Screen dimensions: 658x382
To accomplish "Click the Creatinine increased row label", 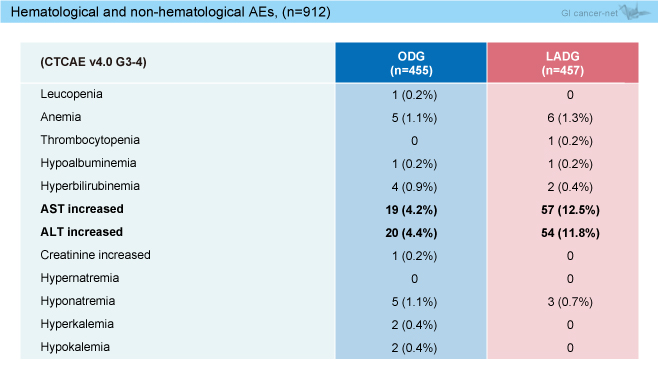I will 95,255.
